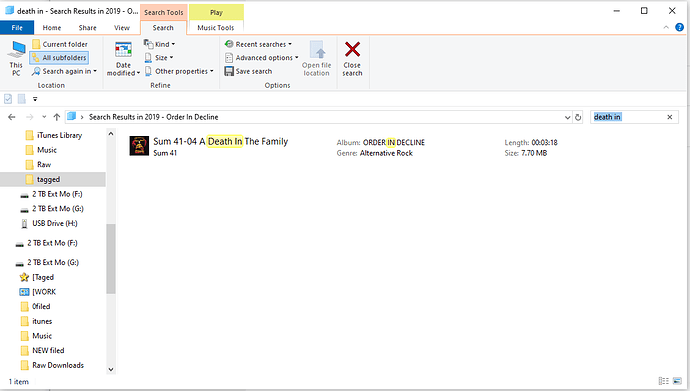The image size is (690, 391).
Task: Switch to the Home ribbon tab
Action: (52, 28)
